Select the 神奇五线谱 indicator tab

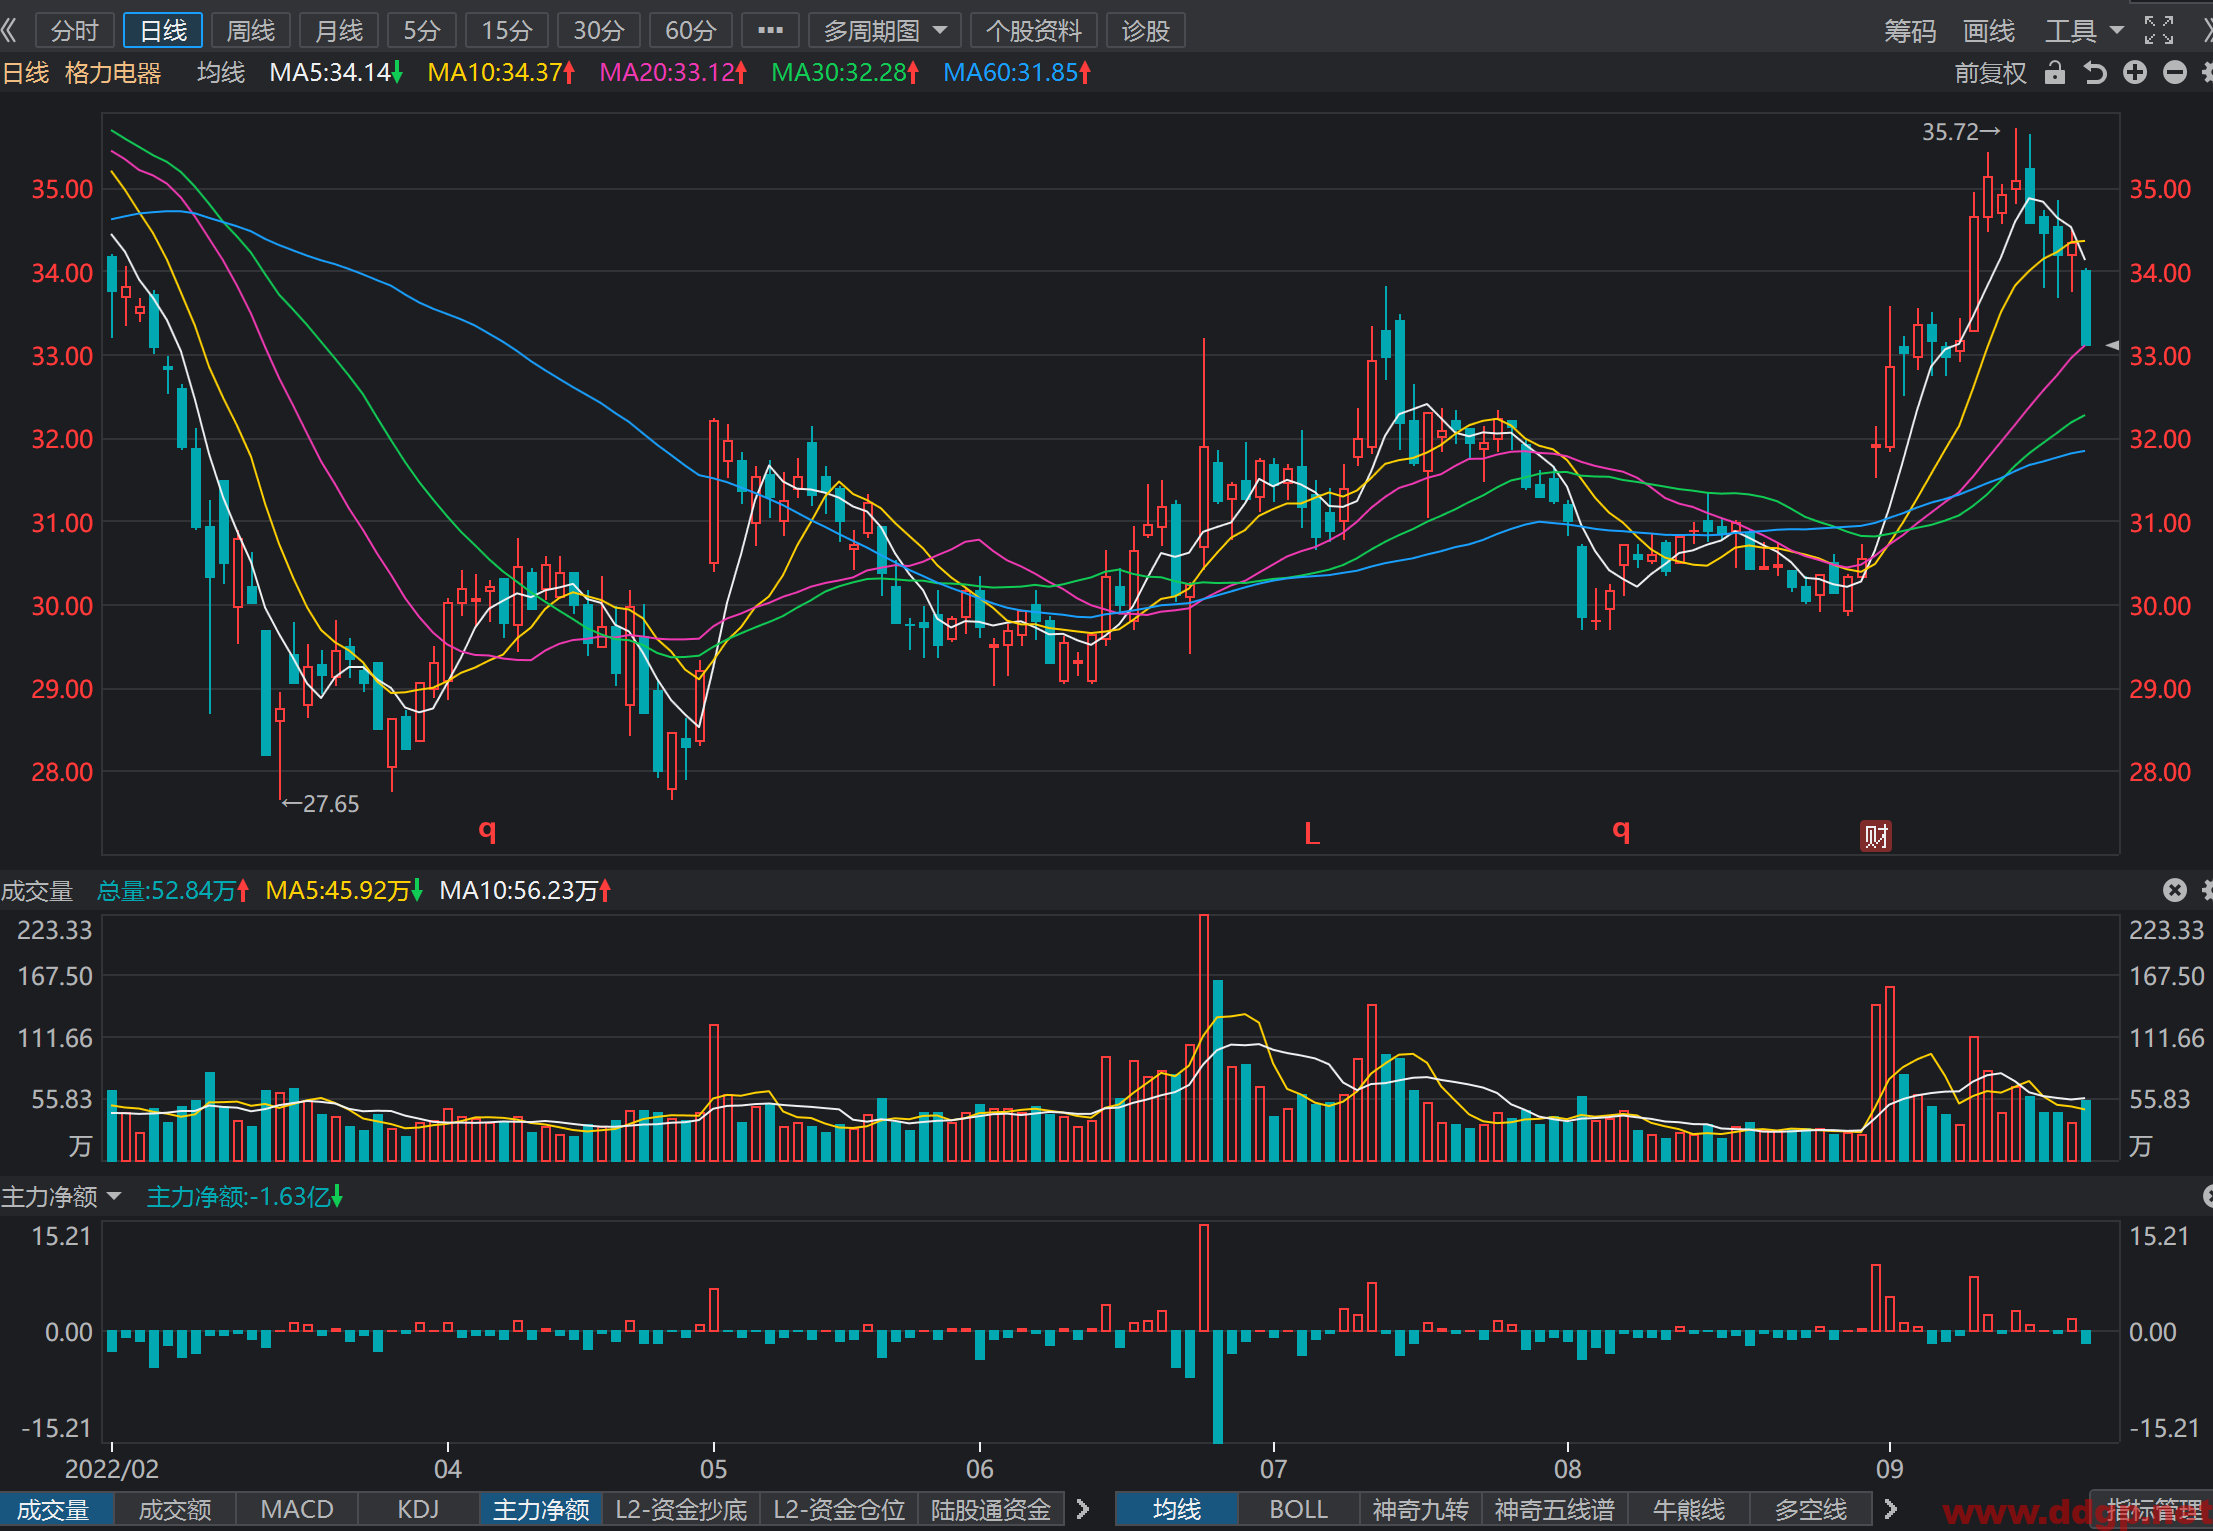[x=1555, y=1509]
